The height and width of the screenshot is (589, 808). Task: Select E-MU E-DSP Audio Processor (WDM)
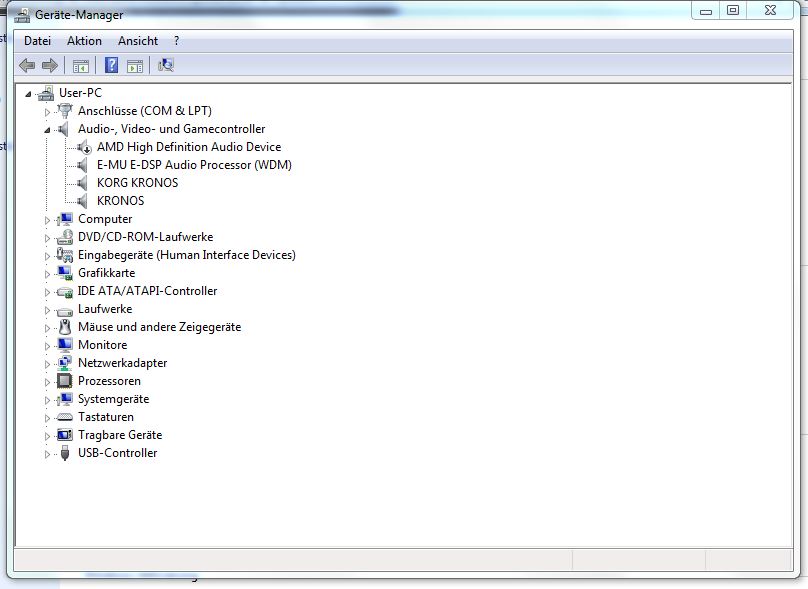point(194,165)
